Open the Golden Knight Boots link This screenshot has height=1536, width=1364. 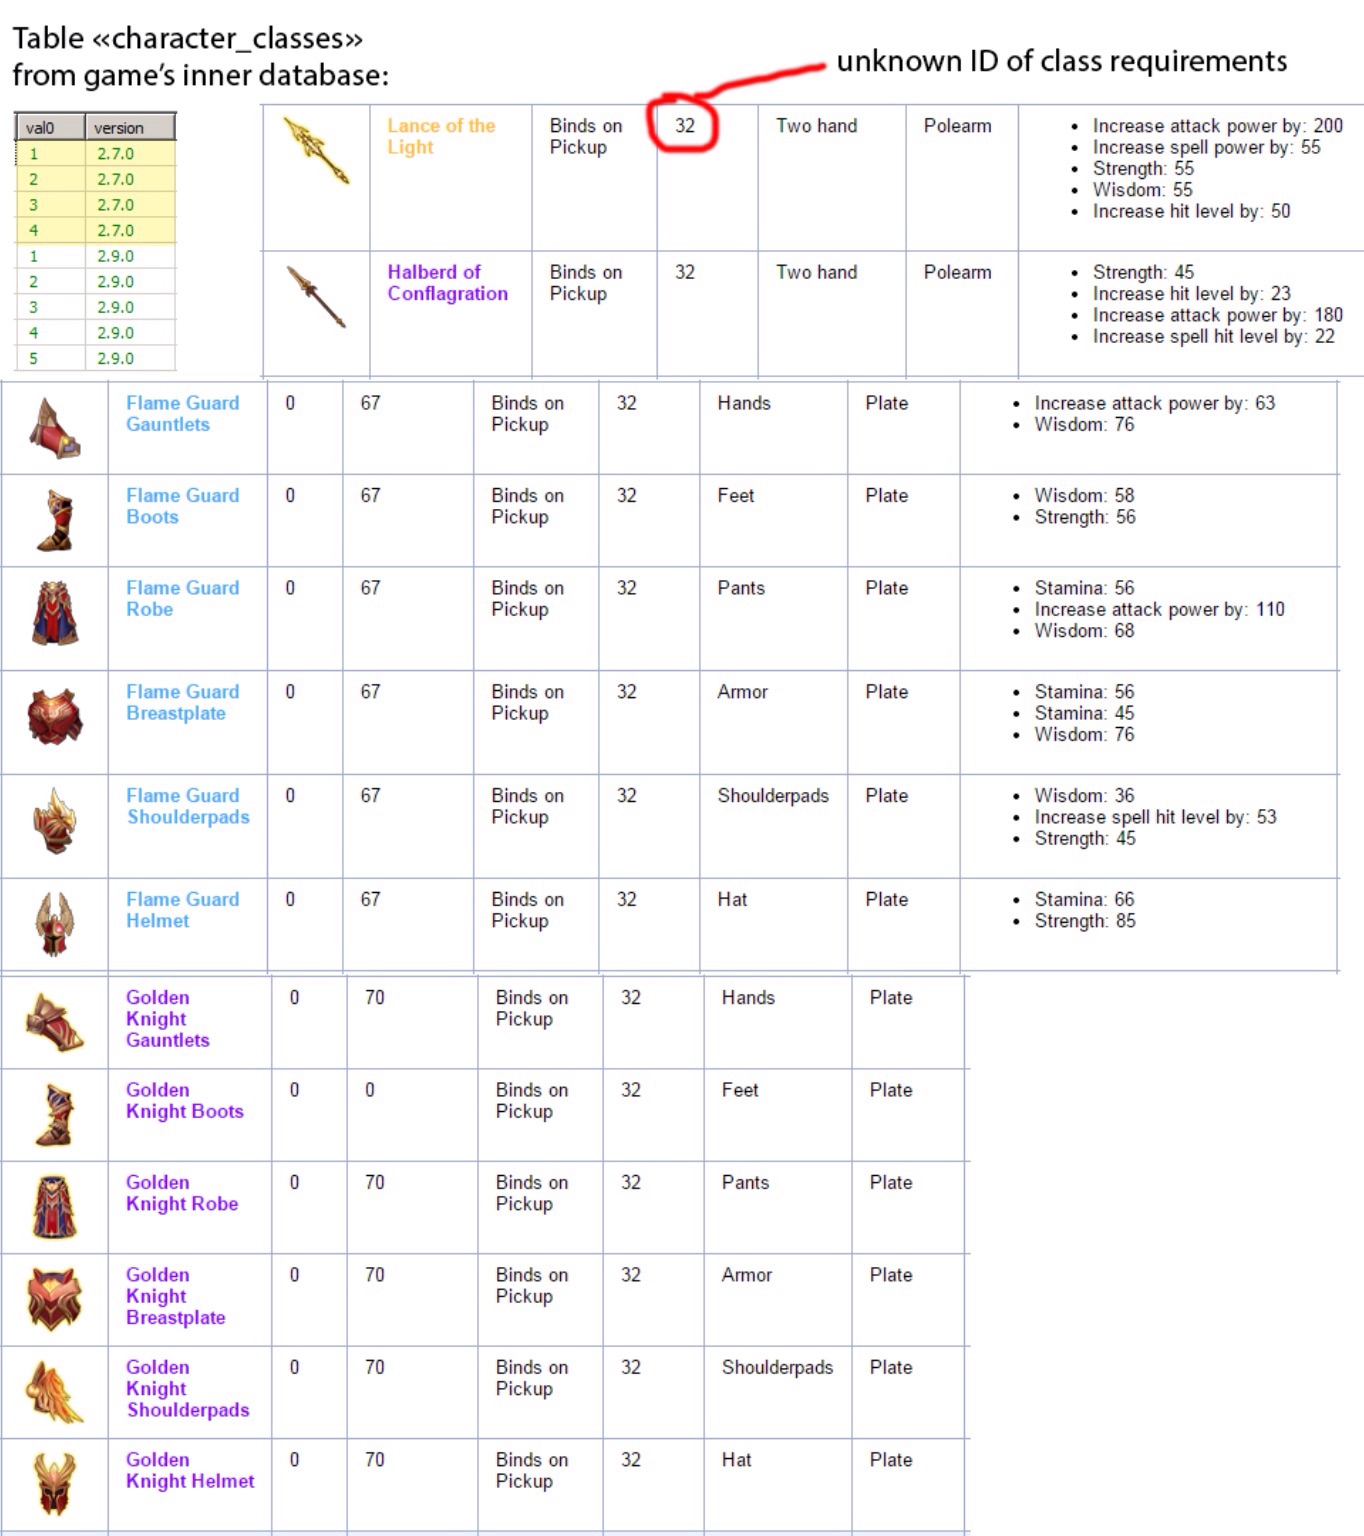(184, 1100)
